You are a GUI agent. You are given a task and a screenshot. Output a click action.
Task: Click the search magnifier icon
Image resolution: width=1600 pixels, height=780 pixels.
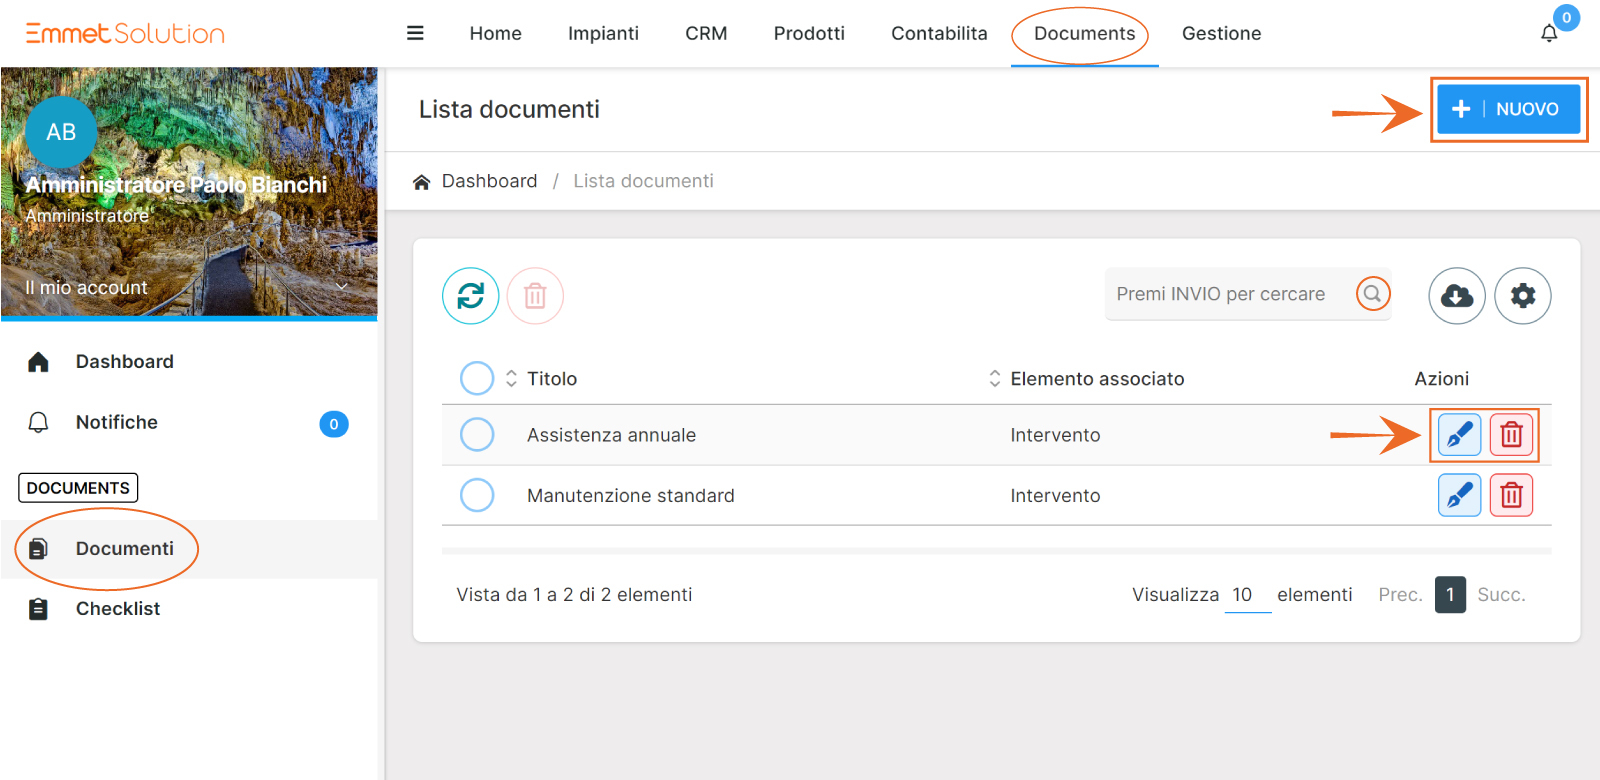click(1373, 294)
